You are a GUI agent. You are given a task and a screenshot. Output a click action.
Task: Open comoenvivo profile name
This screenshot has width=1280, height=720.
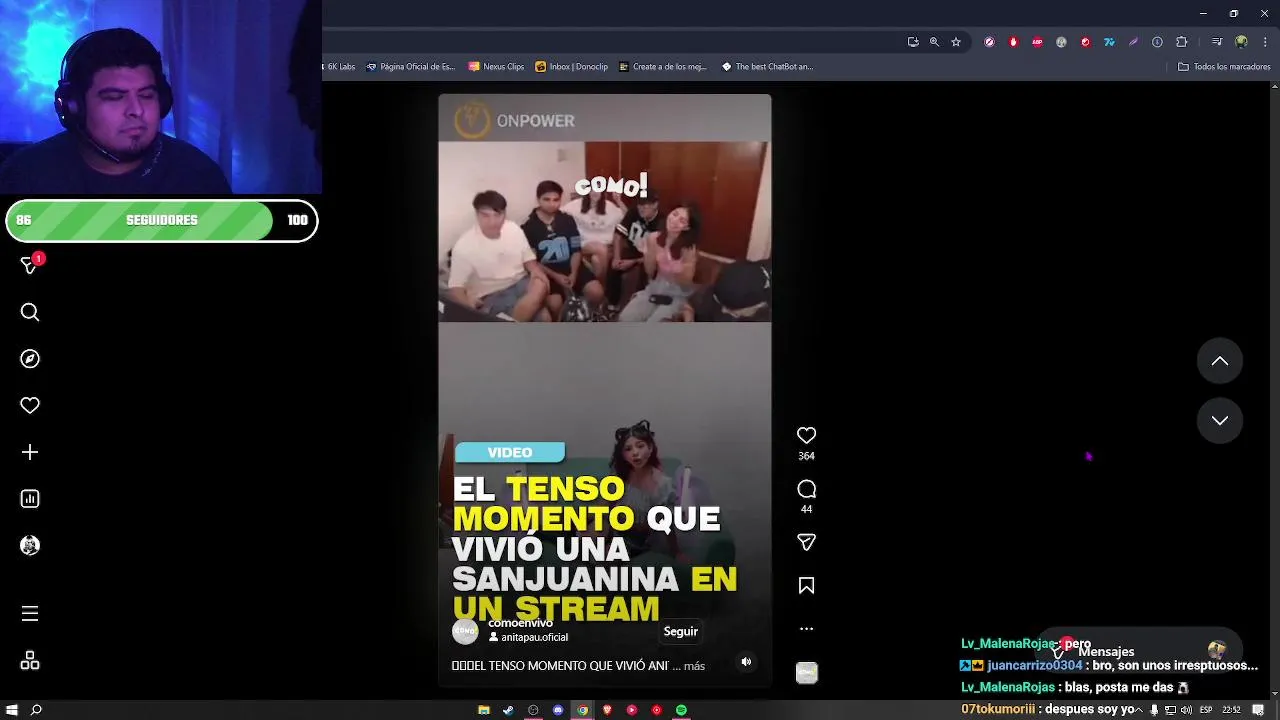coord(520,623)
